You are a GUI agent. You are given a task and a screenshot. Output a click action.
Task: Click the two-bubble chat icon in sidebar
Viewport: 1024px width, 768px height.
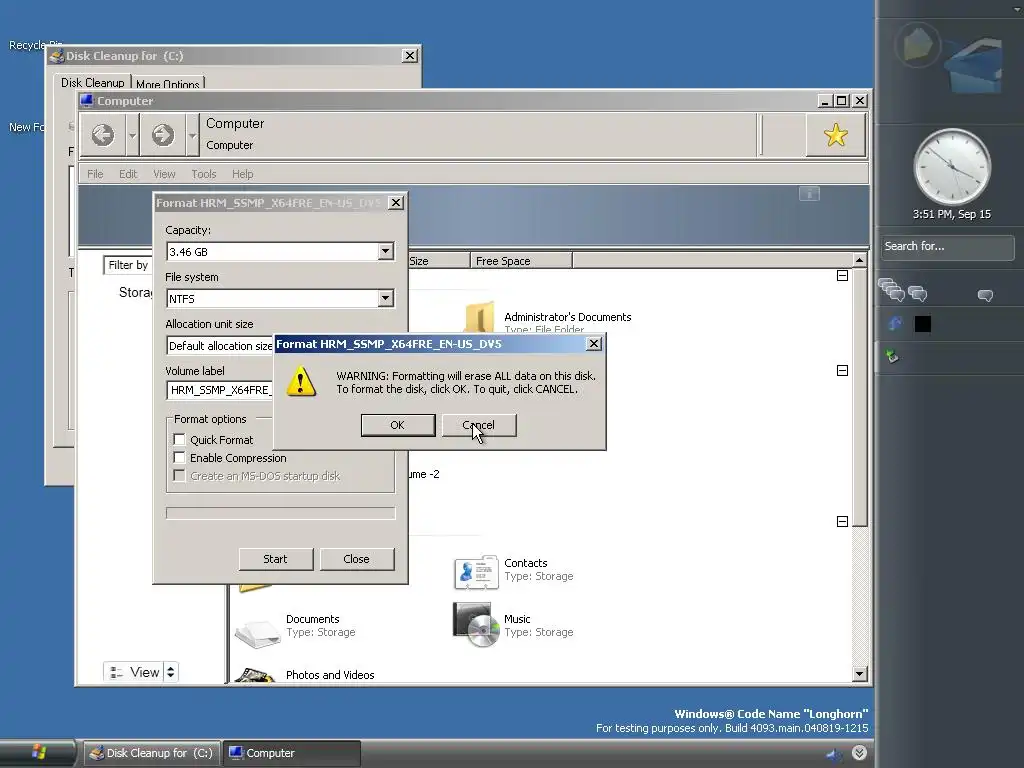tap(918, 294)
